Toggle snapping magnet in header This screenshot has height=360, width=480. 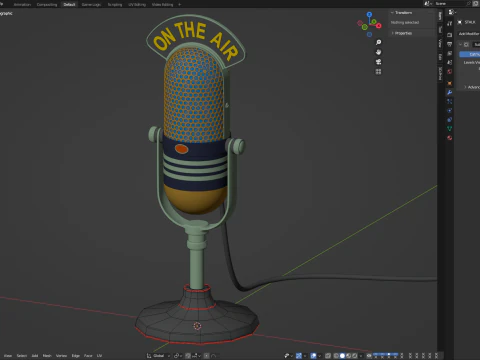(x=188, y=356)
